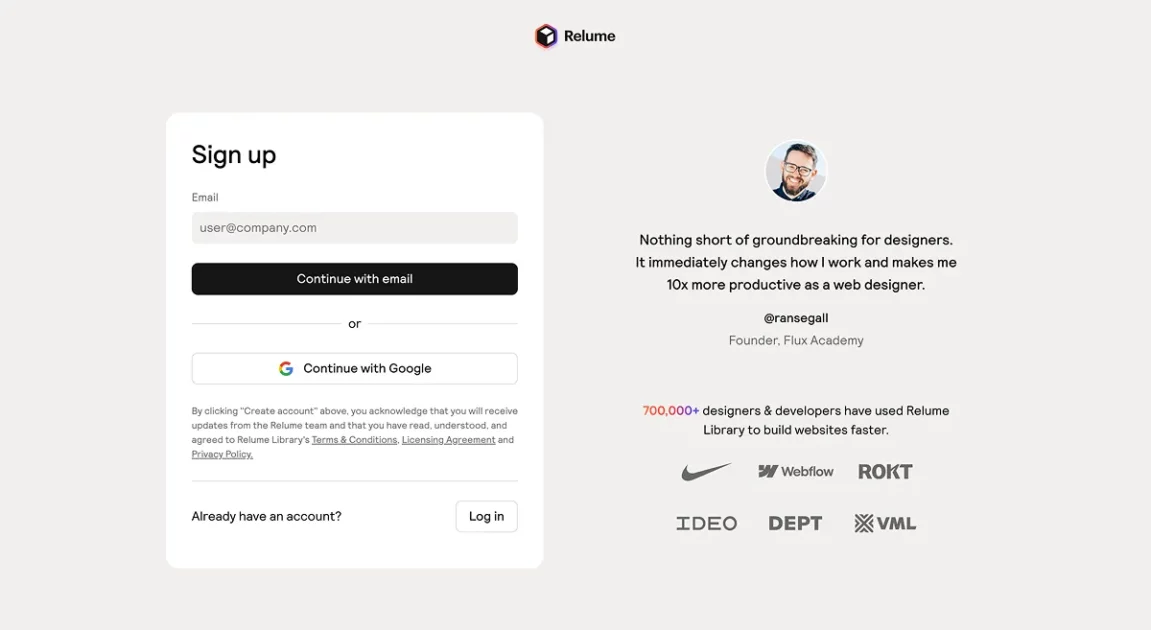
Task: Sign up using Continue with Google
Action: (x=354, y=369)
